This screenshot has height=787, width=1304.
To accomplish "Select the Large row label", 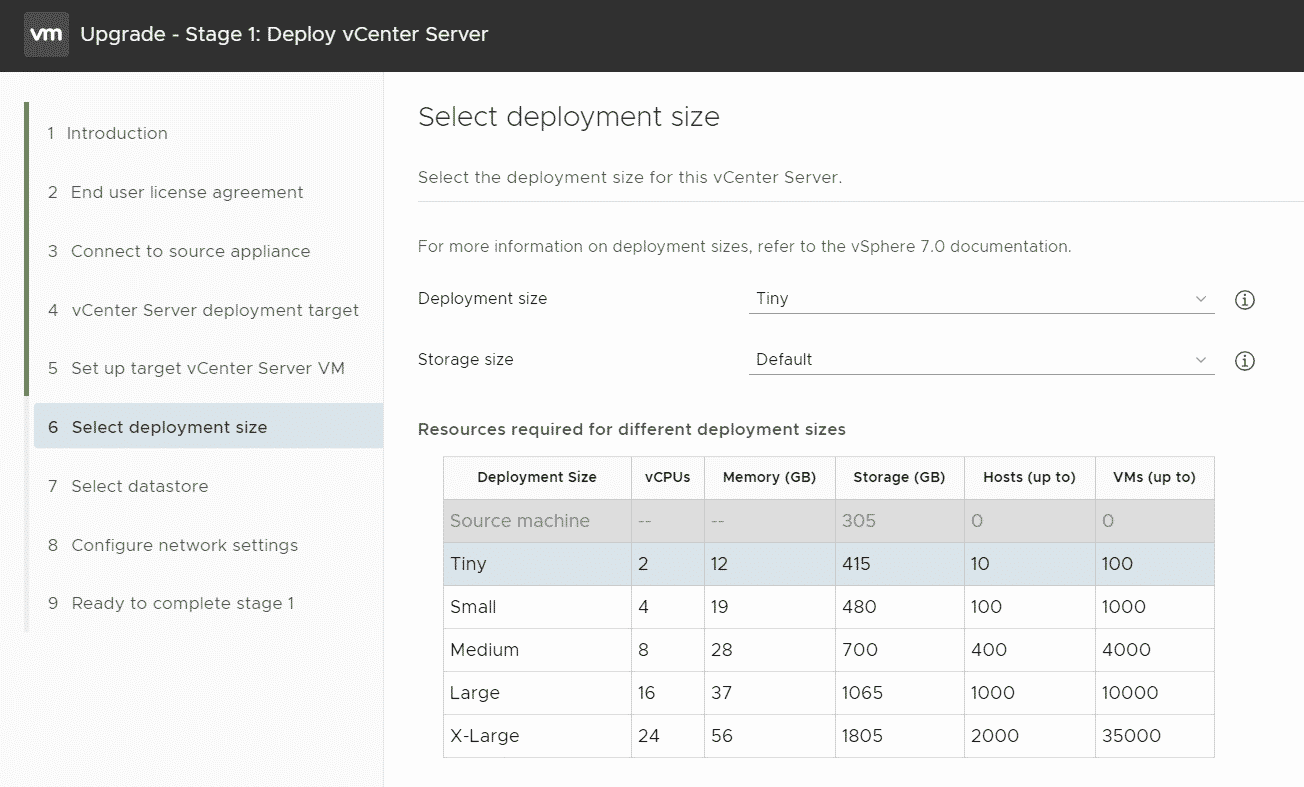I will [475, 693].
